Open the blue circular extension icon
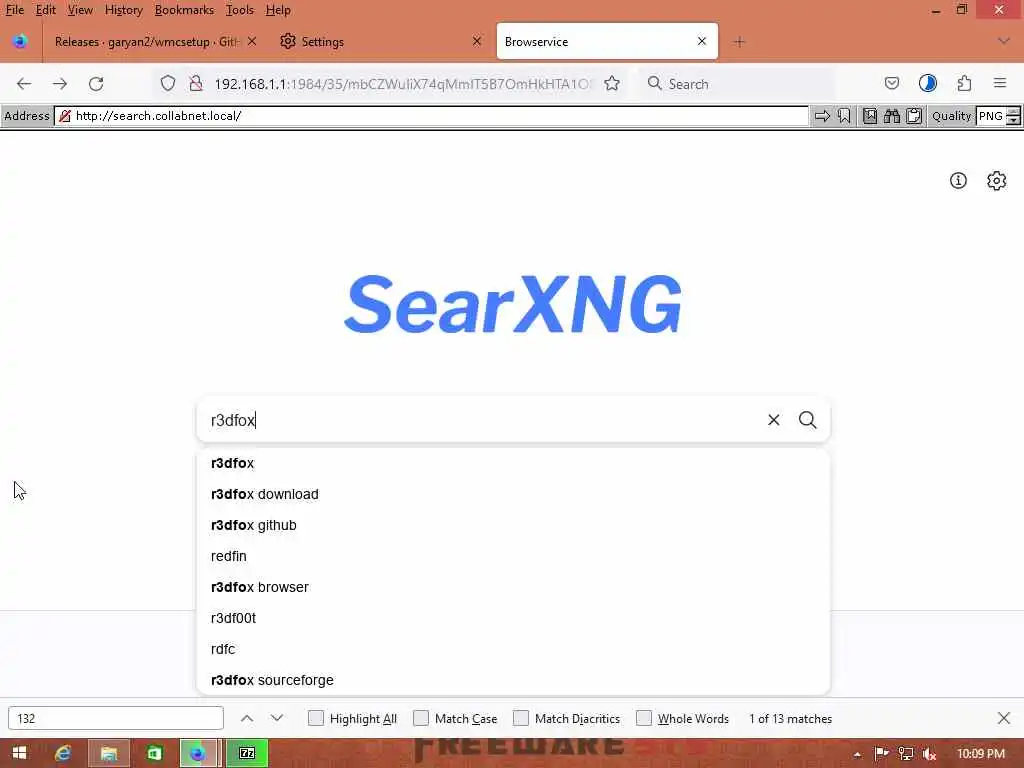 (x=927, y=84)
